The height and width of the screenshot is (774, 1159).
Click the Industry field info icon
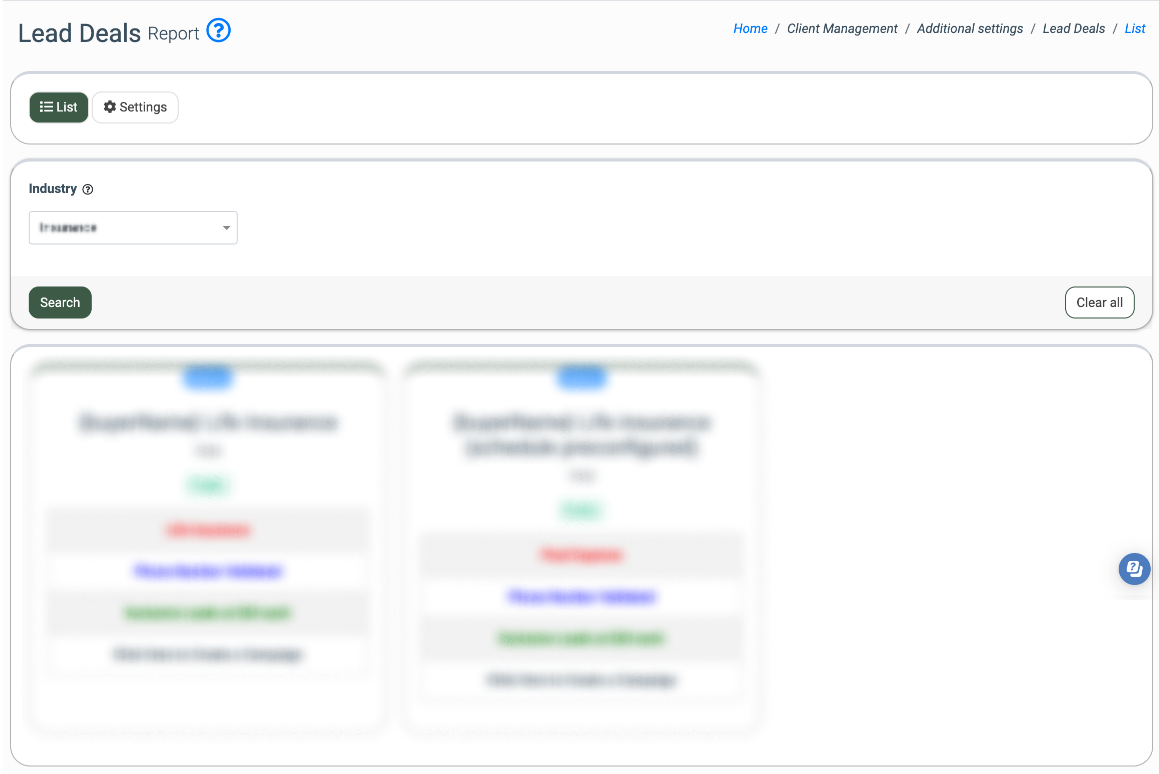click(88, 189)
